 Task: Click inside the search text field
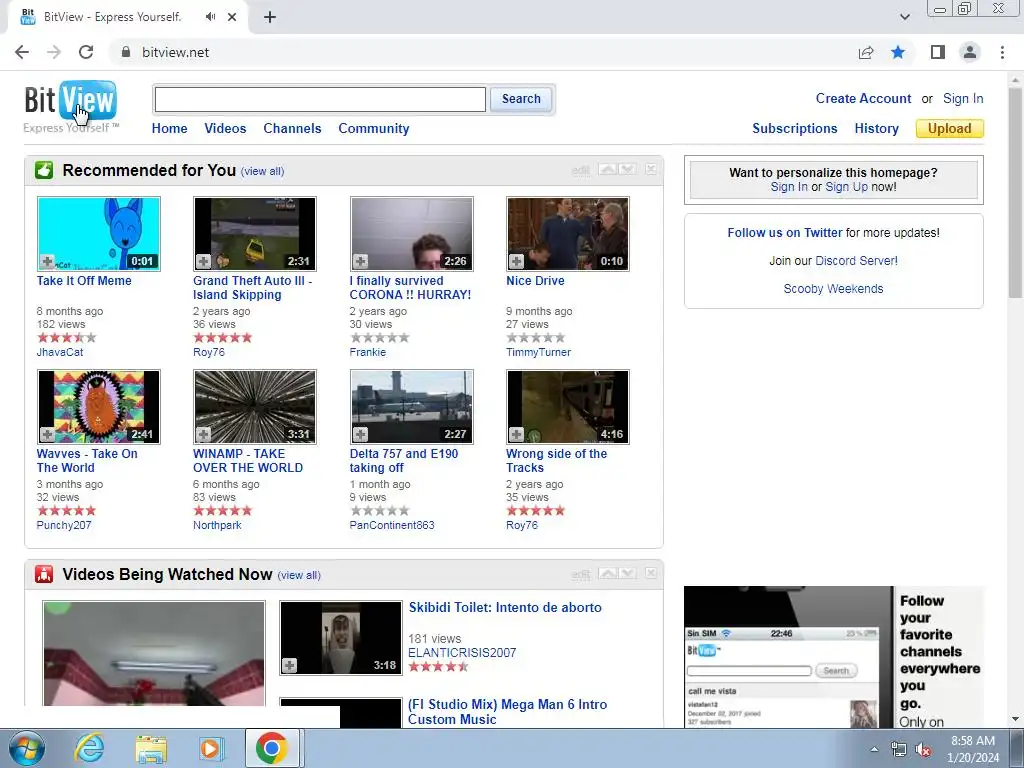(320, 99)
